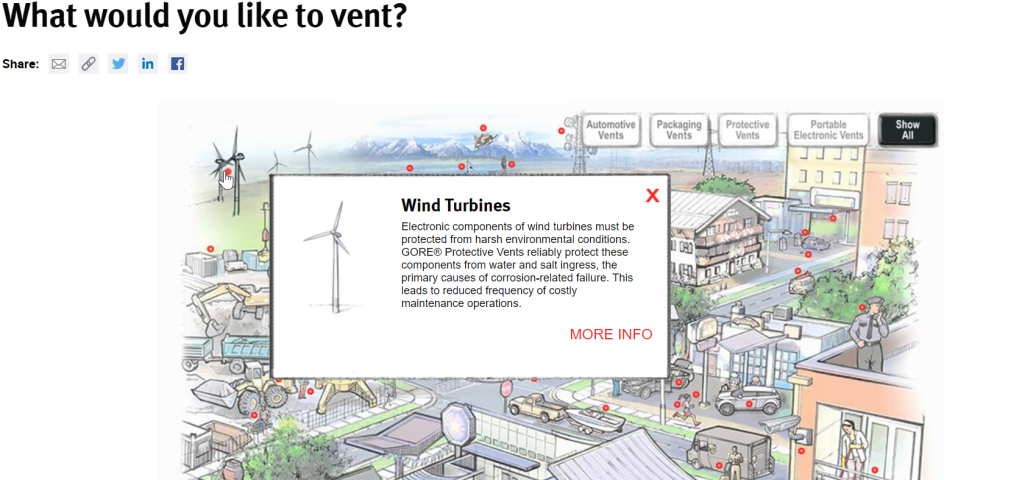Copy the page link with the chain icon
Viewport: 1036px width, 480px height.
click(x=89, y=64)
